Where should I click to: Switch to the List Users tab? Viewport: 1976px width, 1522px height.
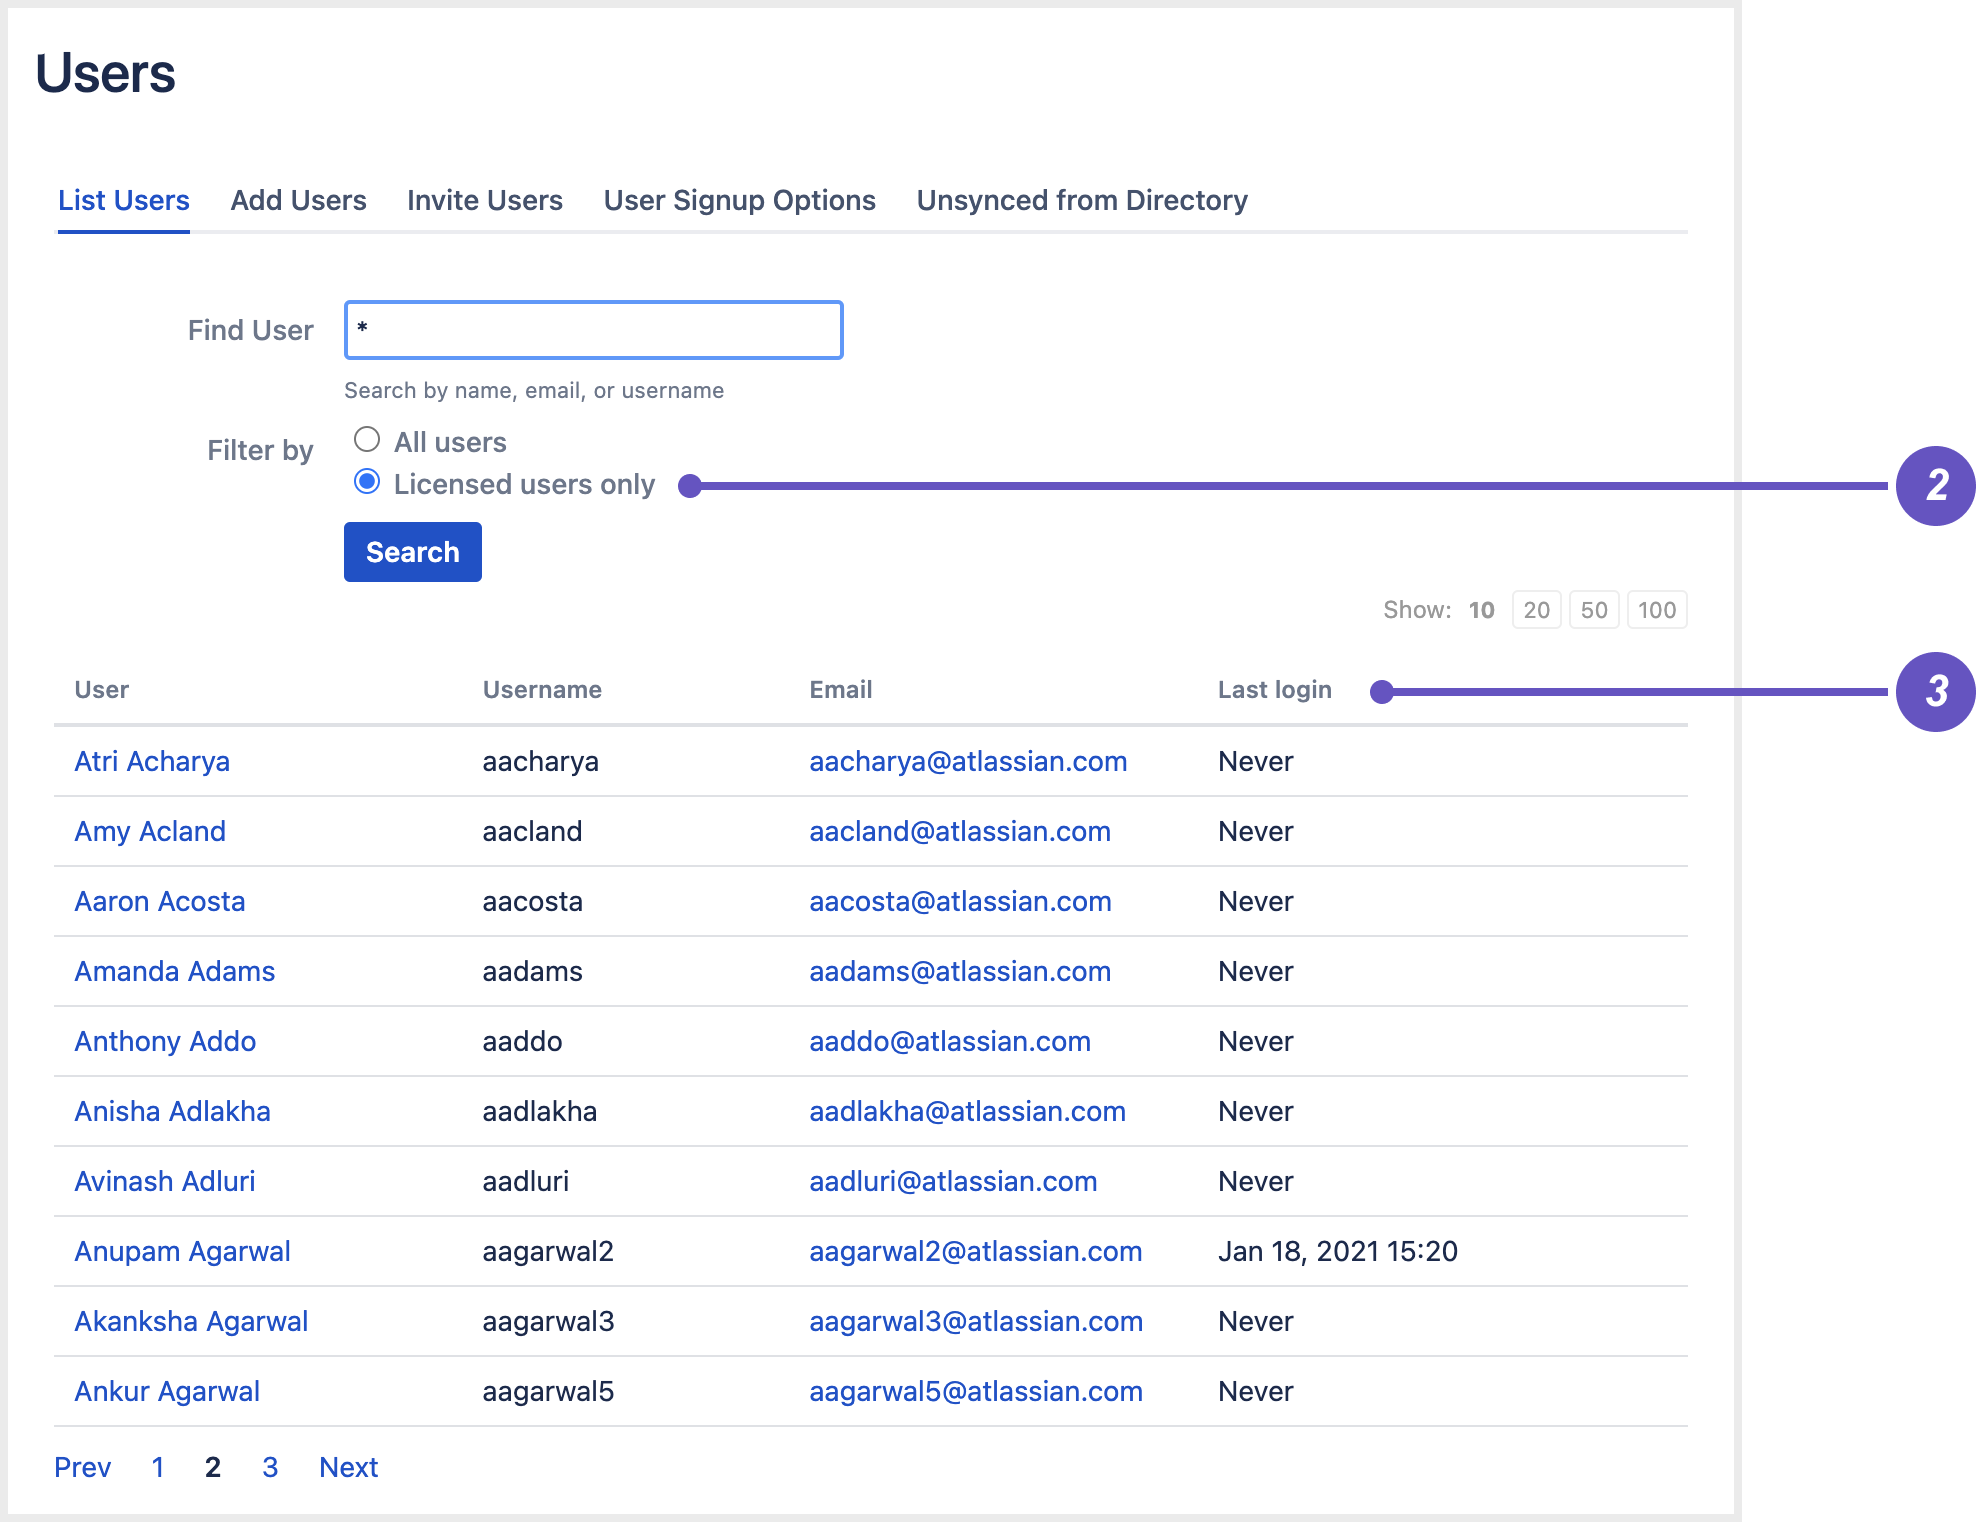pyautogui.click(x=123, y=200)
